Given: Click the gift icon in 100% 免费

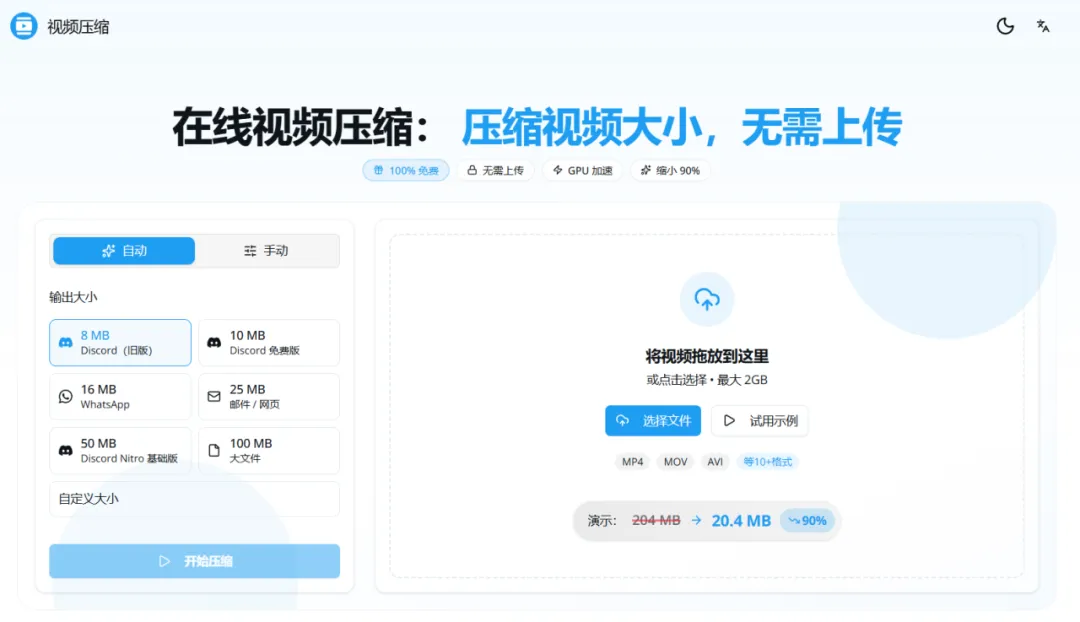Looking at the screenshot, I should point(378,170).
